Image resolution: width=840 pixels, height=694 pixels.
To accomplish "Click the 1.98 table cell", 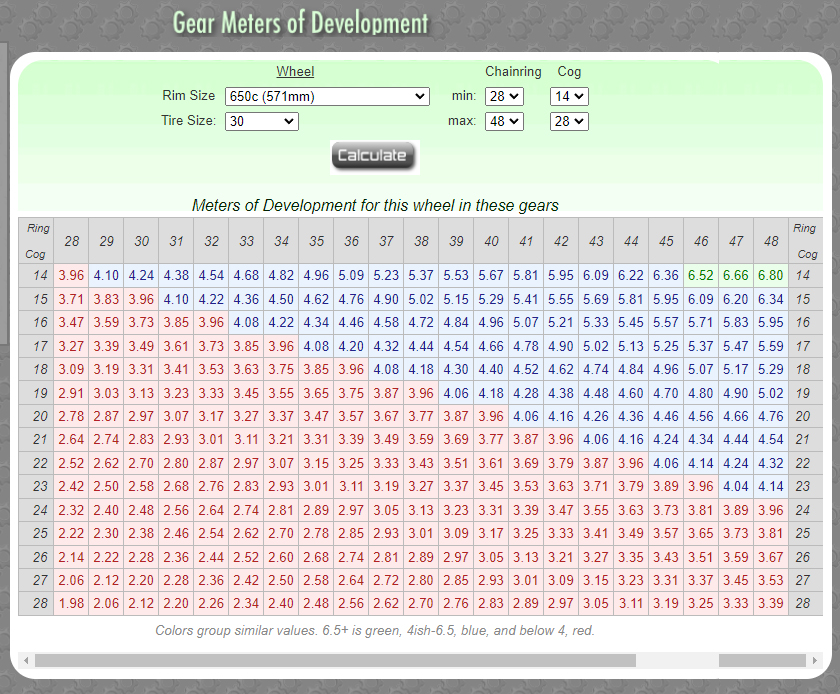I will [71, 603].
